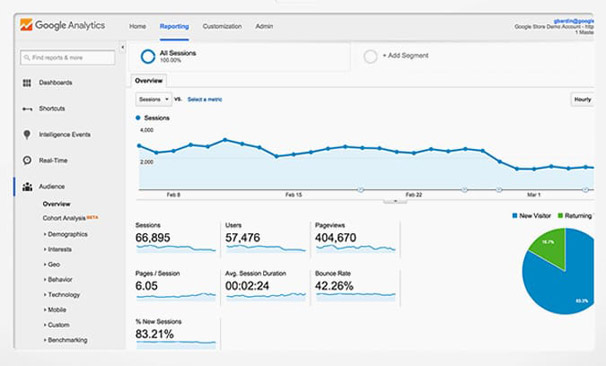The height and width of the screenshot is (366, 606).
Task: Click the green Returning legend swatch
Action: point(560,216)
